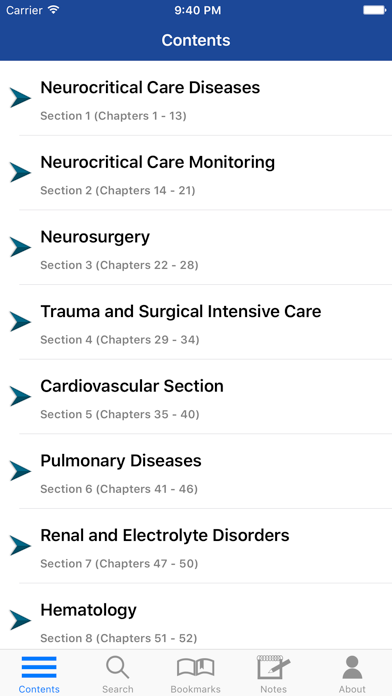
Task: Click arrow icon beside Neurocritical Care Diseases
Action: click(x=20, y=98)
